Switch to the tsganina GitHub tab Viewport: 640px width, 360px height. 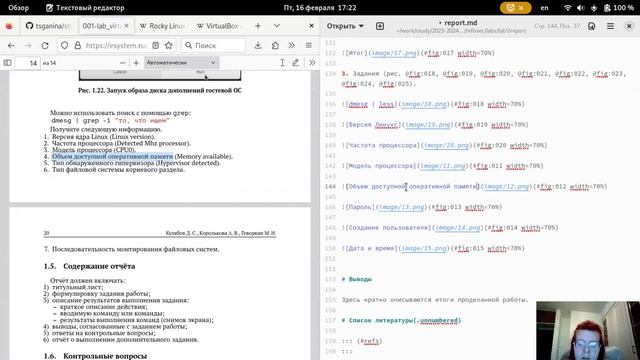click(x=48, y=26)
